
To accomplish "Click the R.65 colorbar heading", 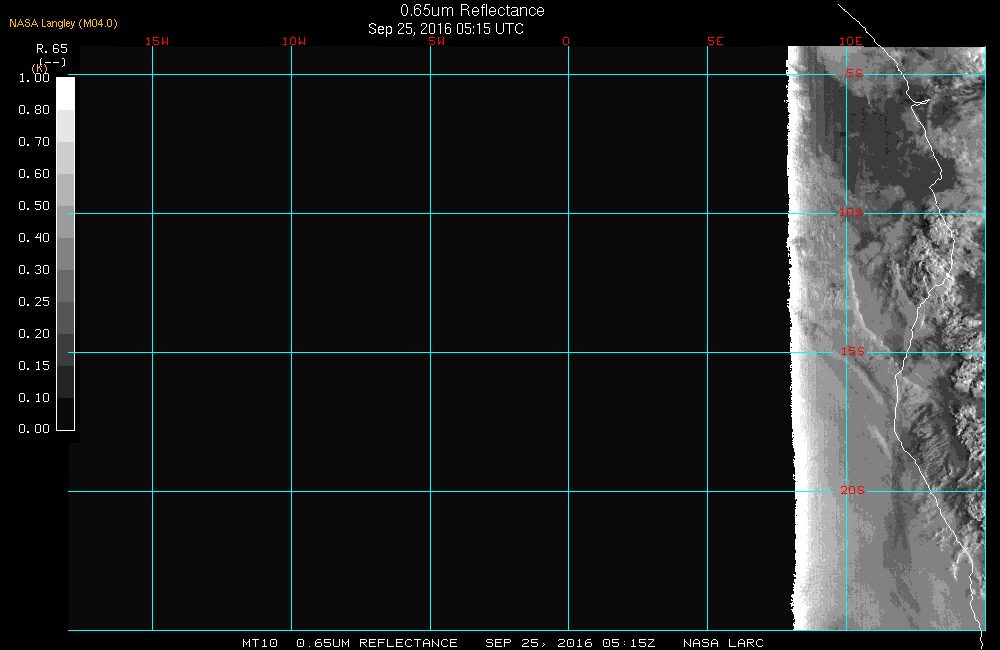I will tap(51, 48).
